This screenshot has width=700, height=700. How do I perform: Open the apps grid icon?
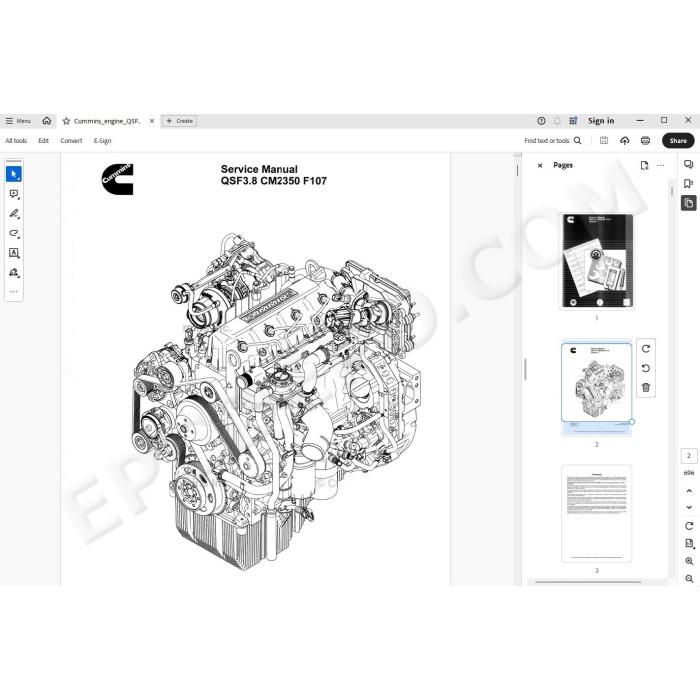pyautogui.click(x=573, y=121)
